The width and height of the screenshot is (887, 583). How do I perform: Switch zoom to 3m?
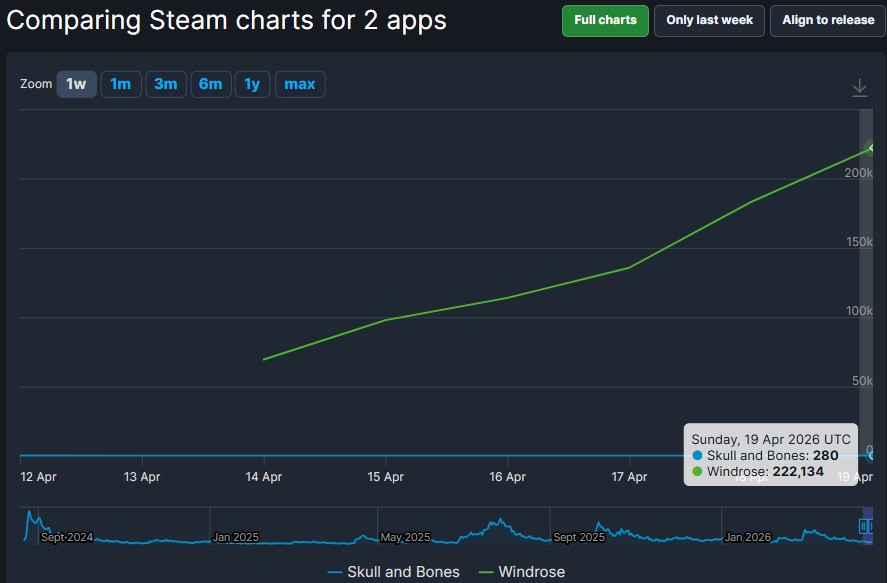tap(165, 84)
